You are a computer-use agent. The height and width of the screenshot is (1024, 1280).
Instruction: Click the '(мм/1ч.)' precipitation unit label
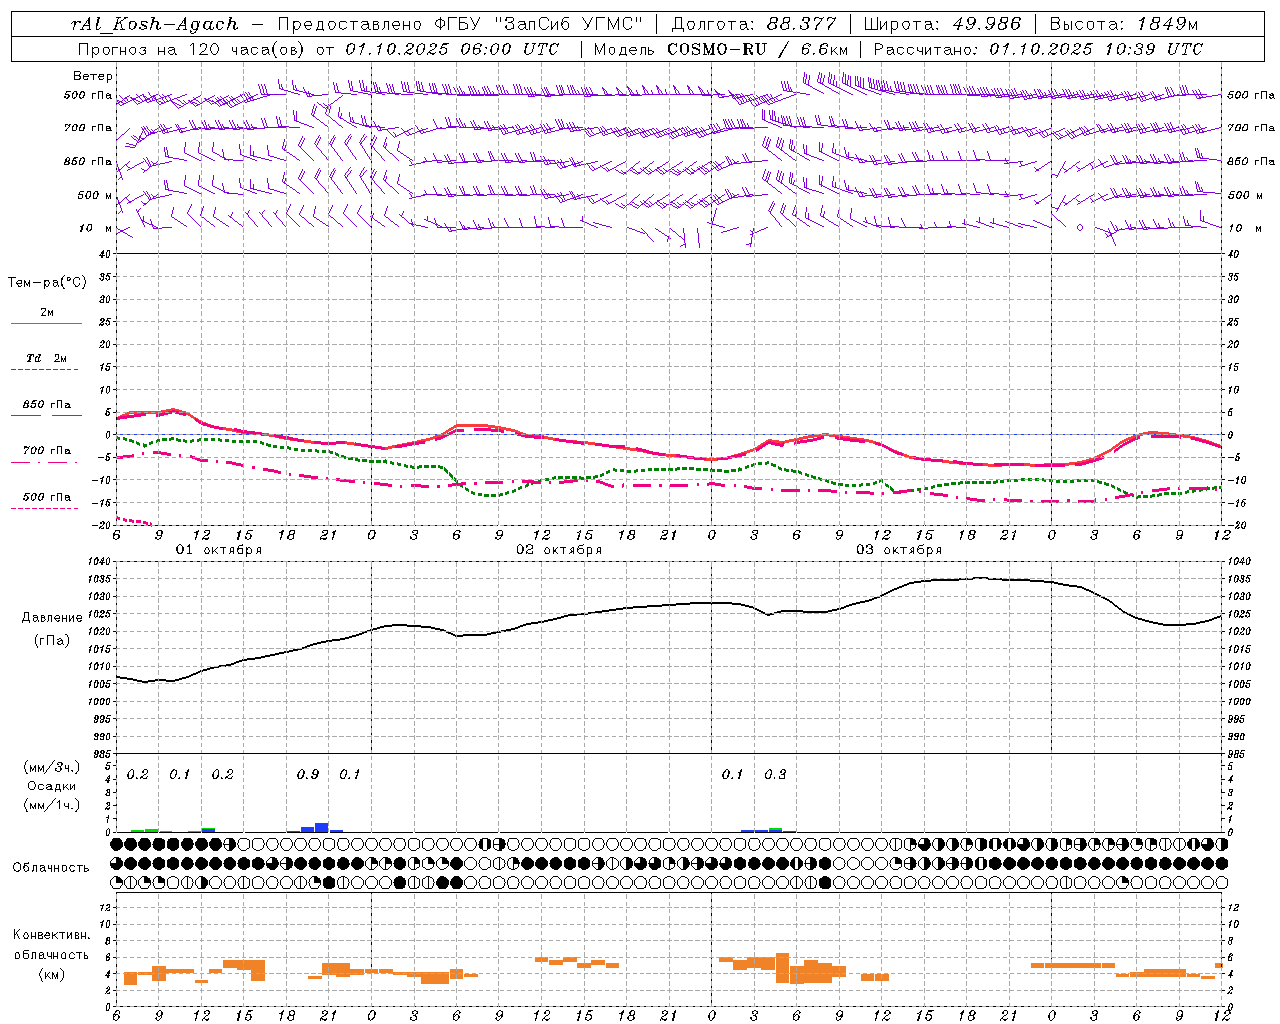point(51,805)
